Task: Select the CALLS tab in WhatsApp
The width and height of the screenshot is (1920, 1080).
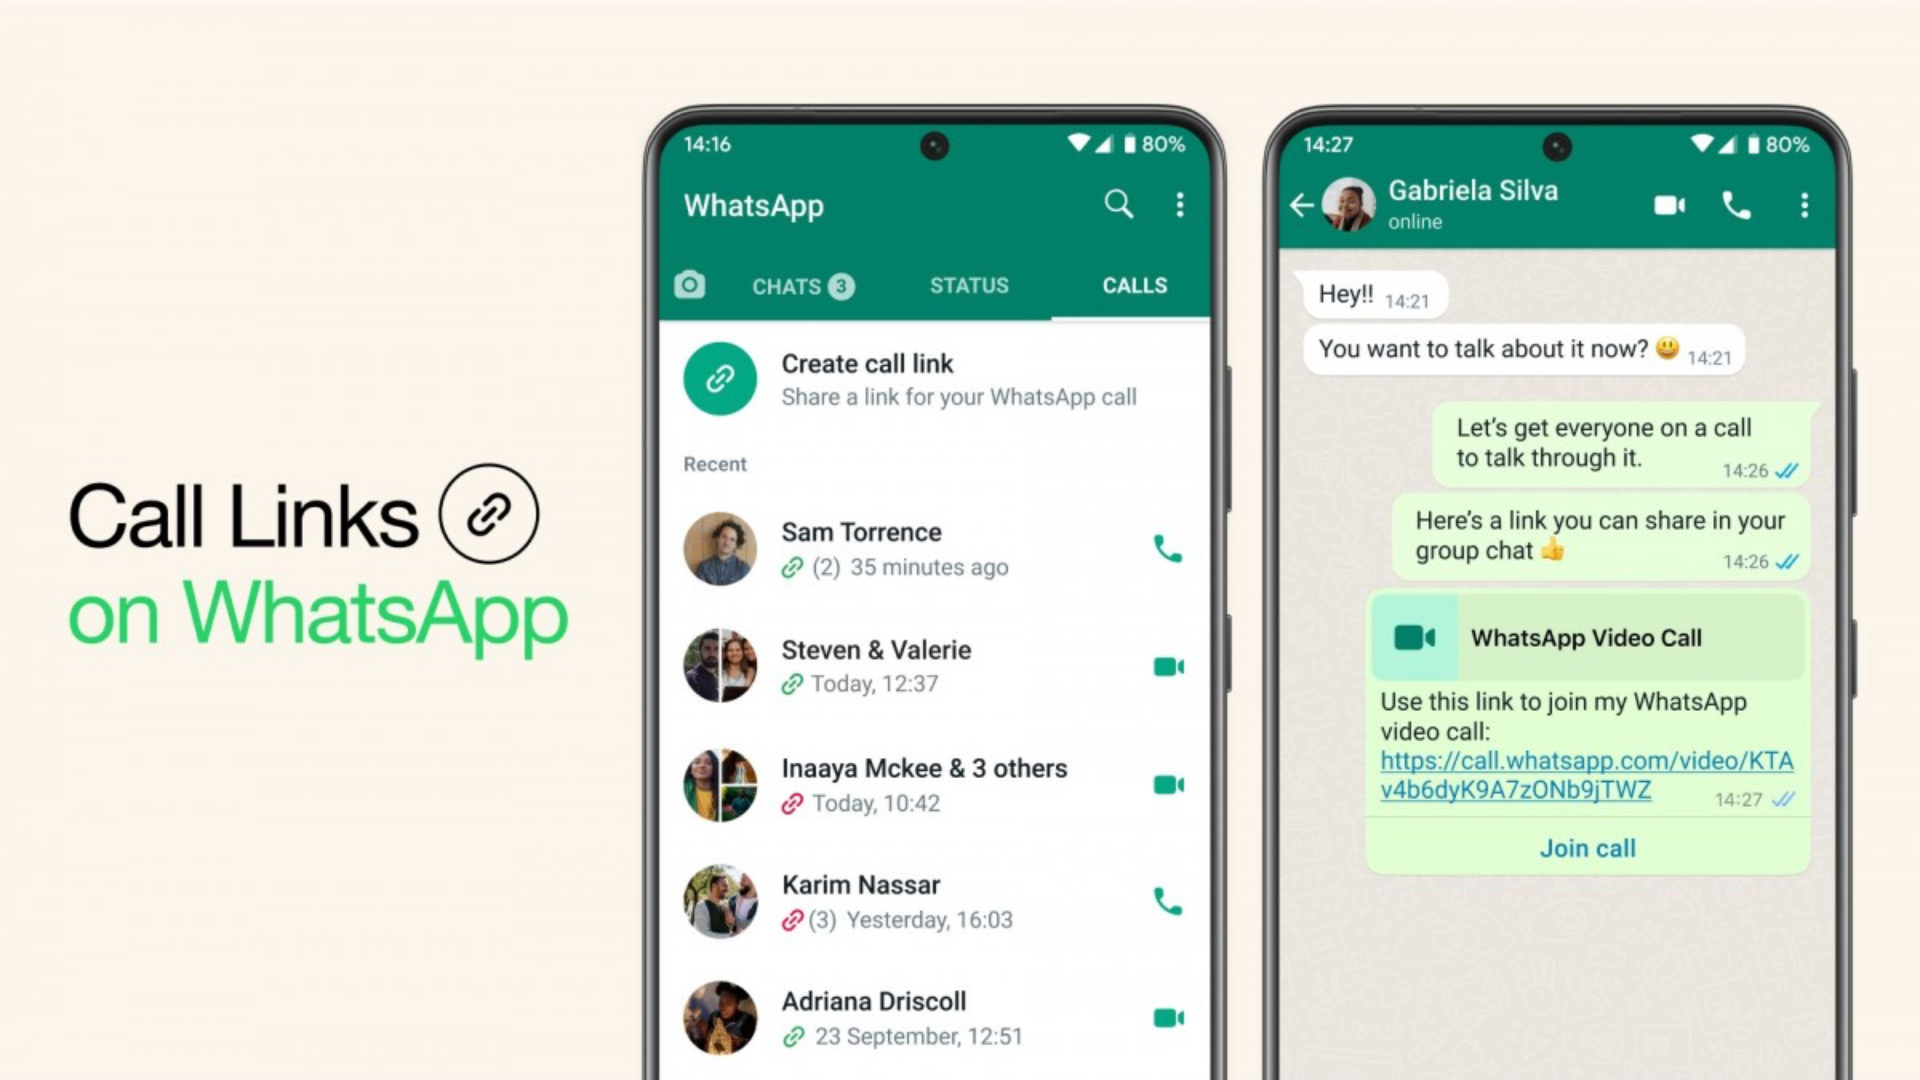Action: (1131, 285)
